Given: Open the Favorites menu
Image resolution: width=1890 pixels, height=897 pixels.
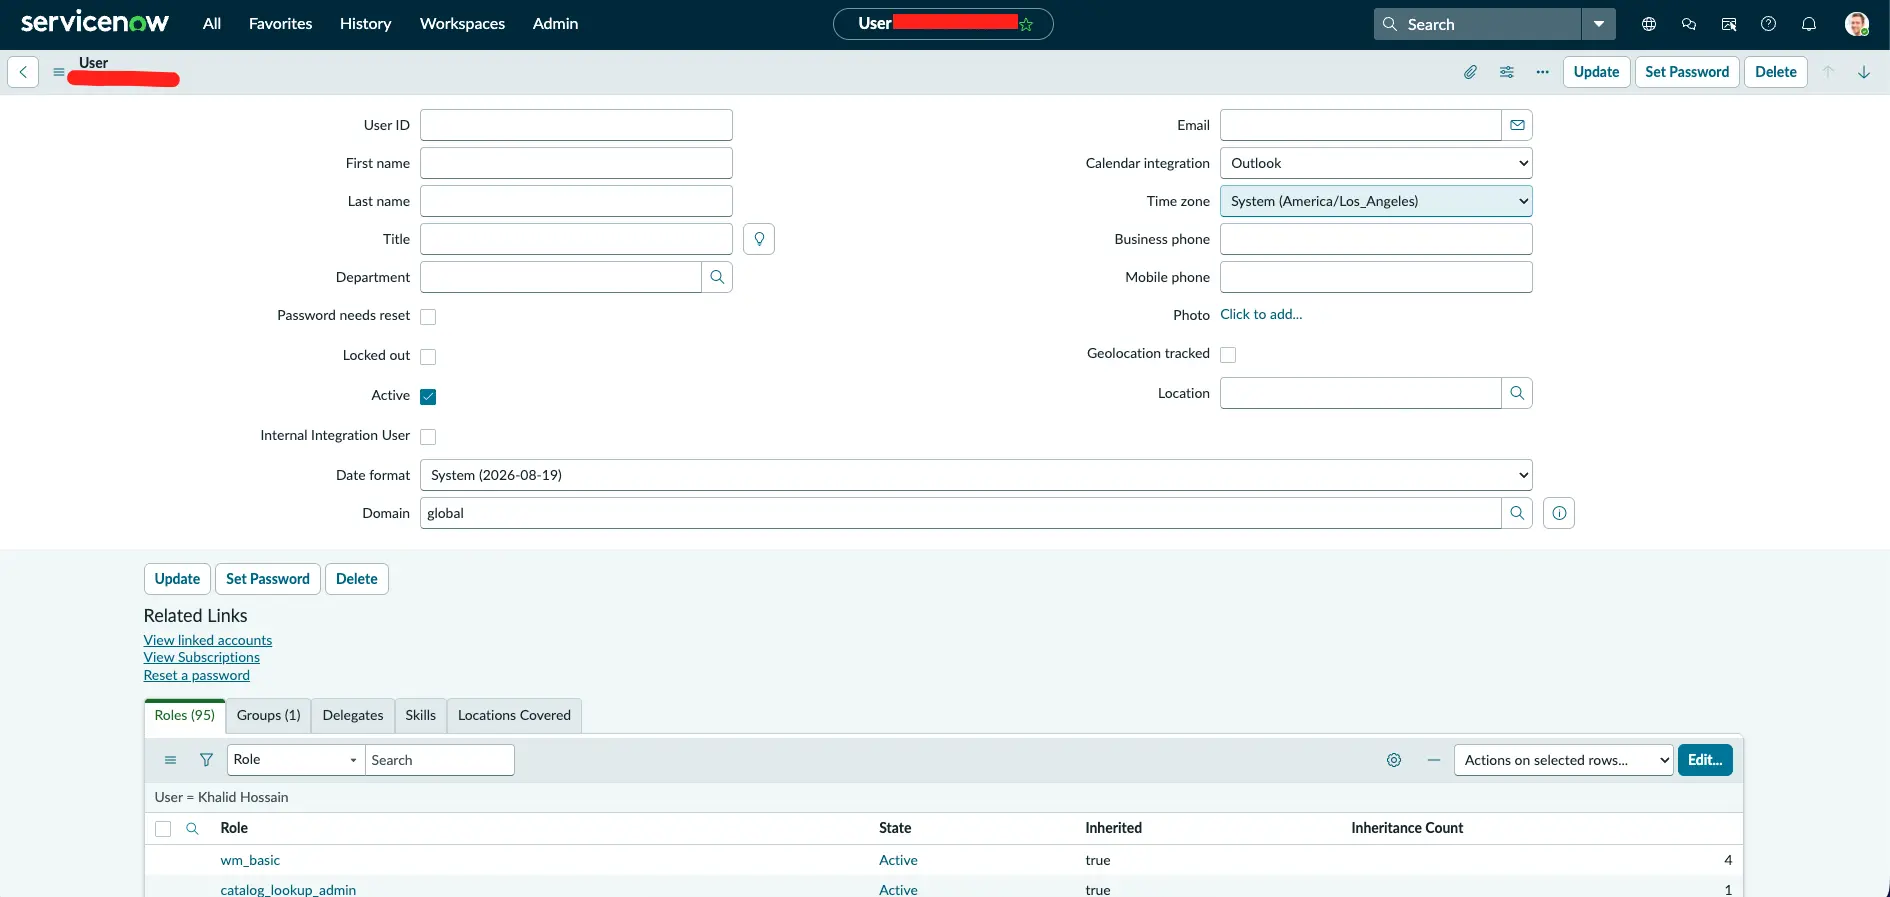Looking at the screenshot, I should (x=280, y=24).
